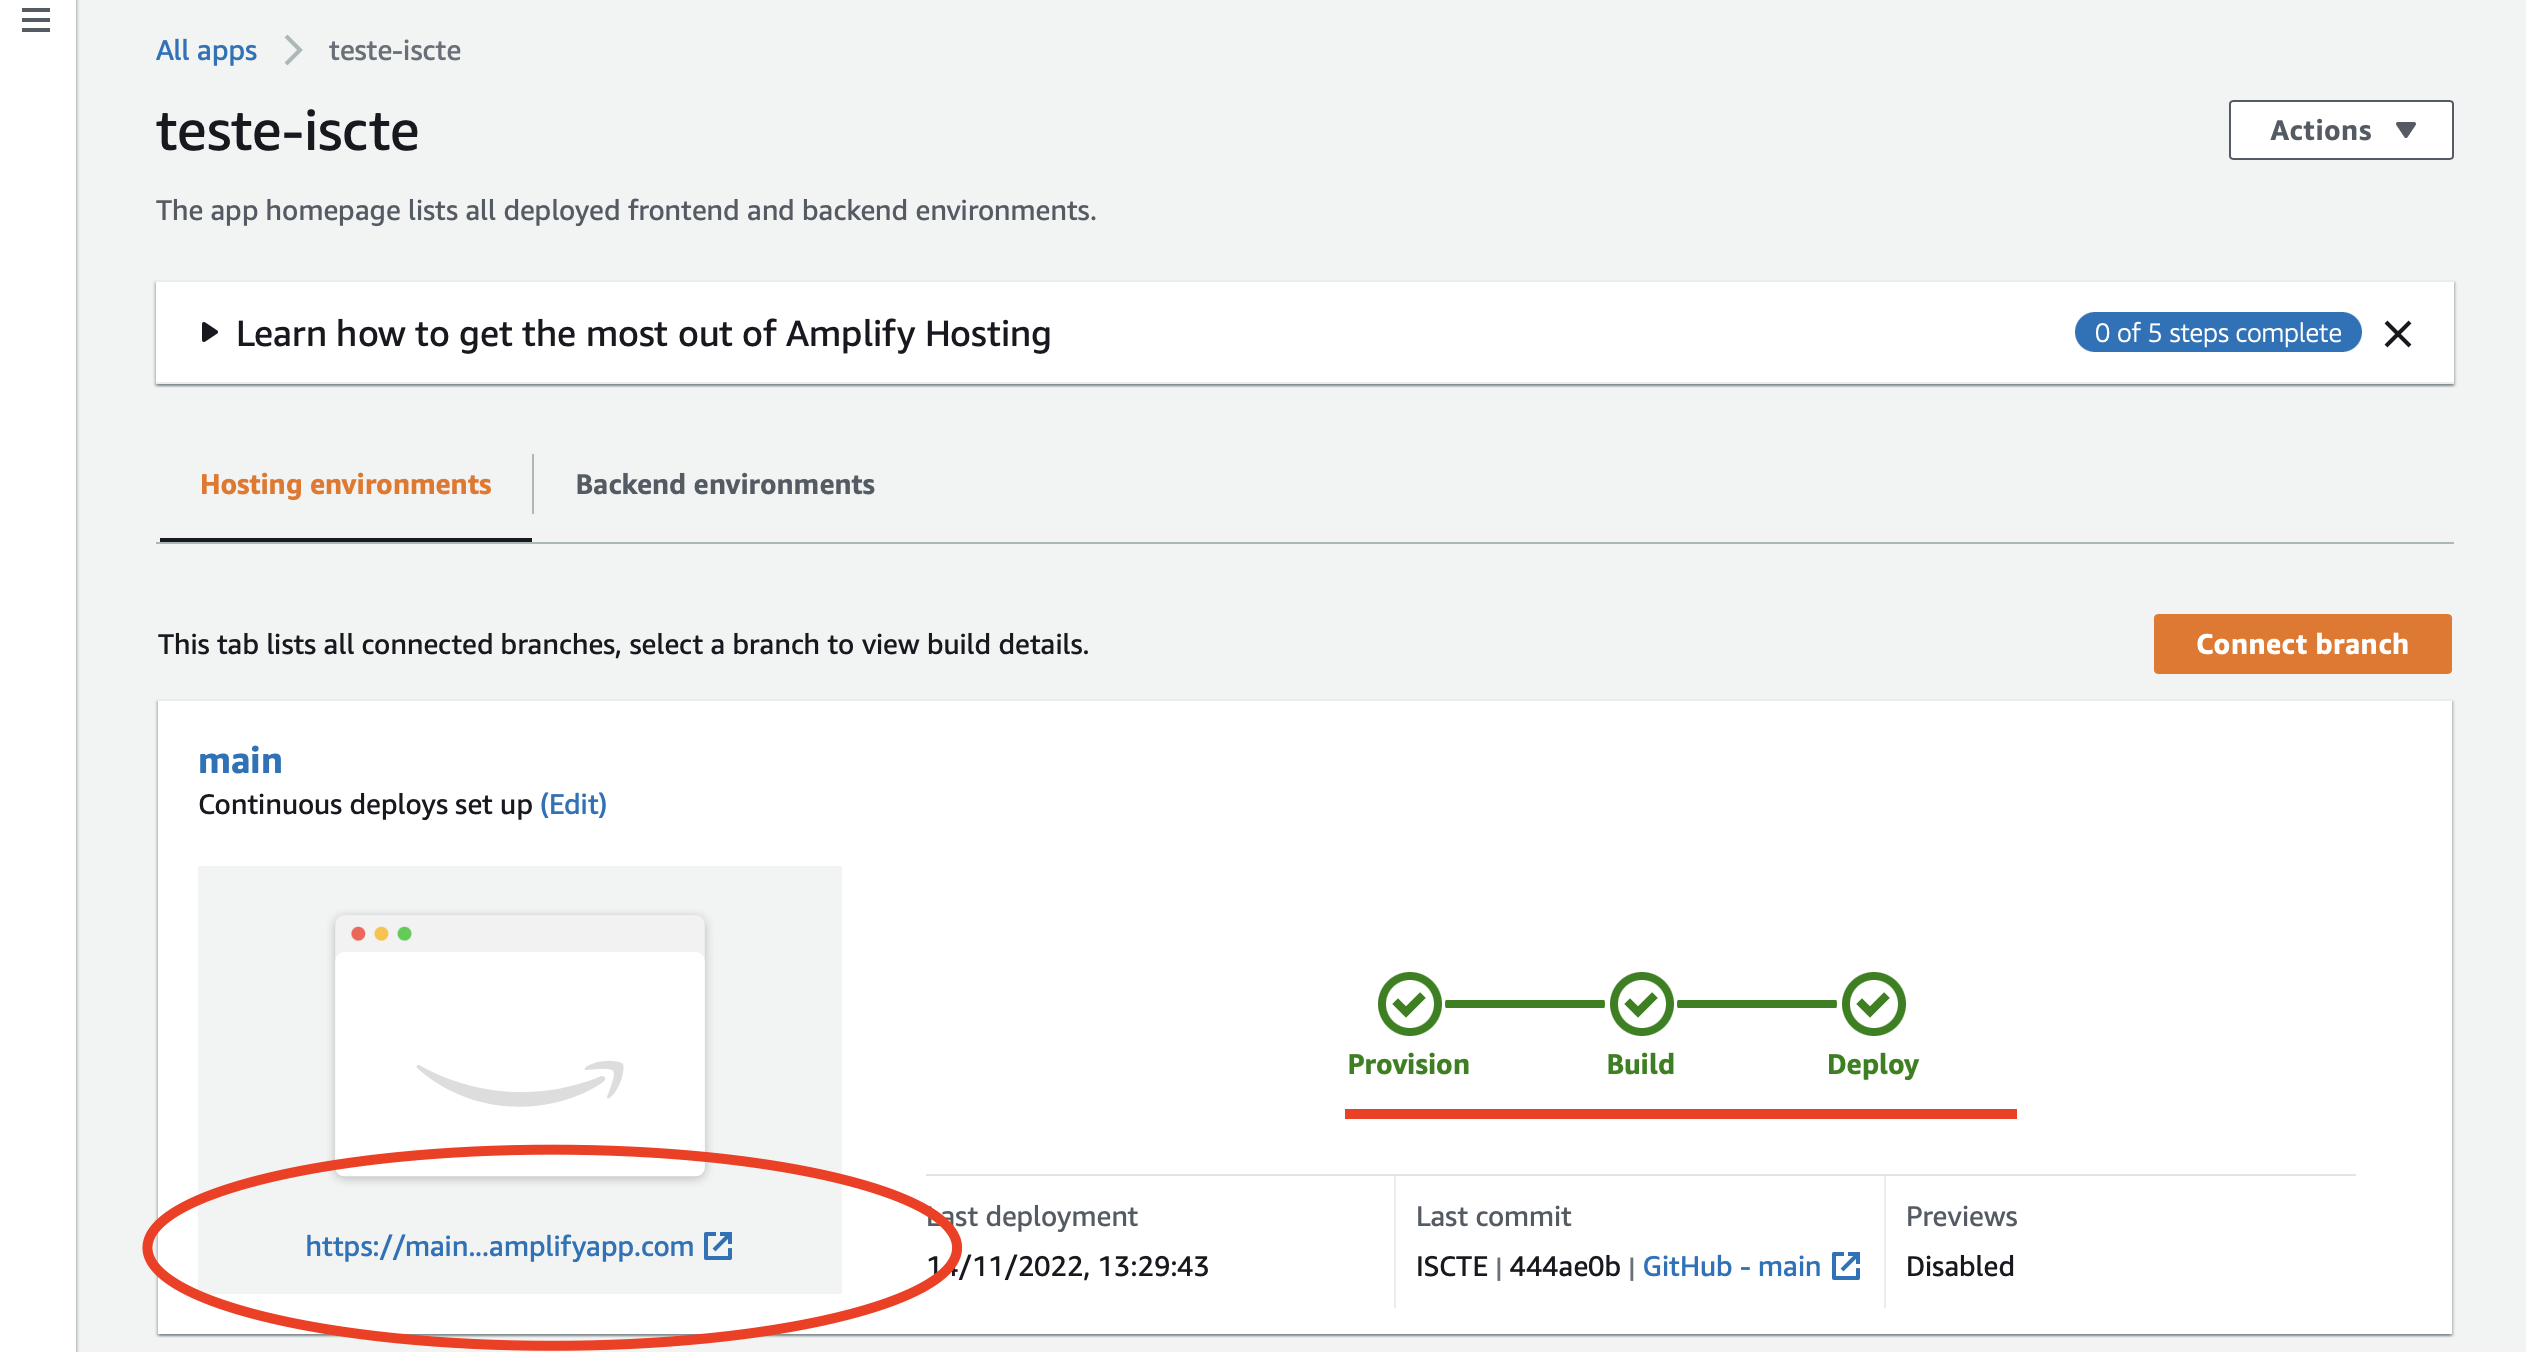The height and width of the screenshot is (1352, 2526).
Task: Click the commit hash 444ae0b
Action: [1564, 1266]
